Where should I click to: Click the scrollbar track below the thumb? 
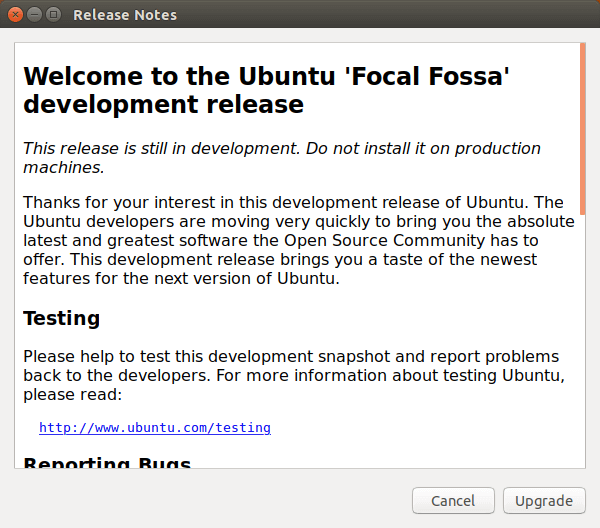point(582,350)
